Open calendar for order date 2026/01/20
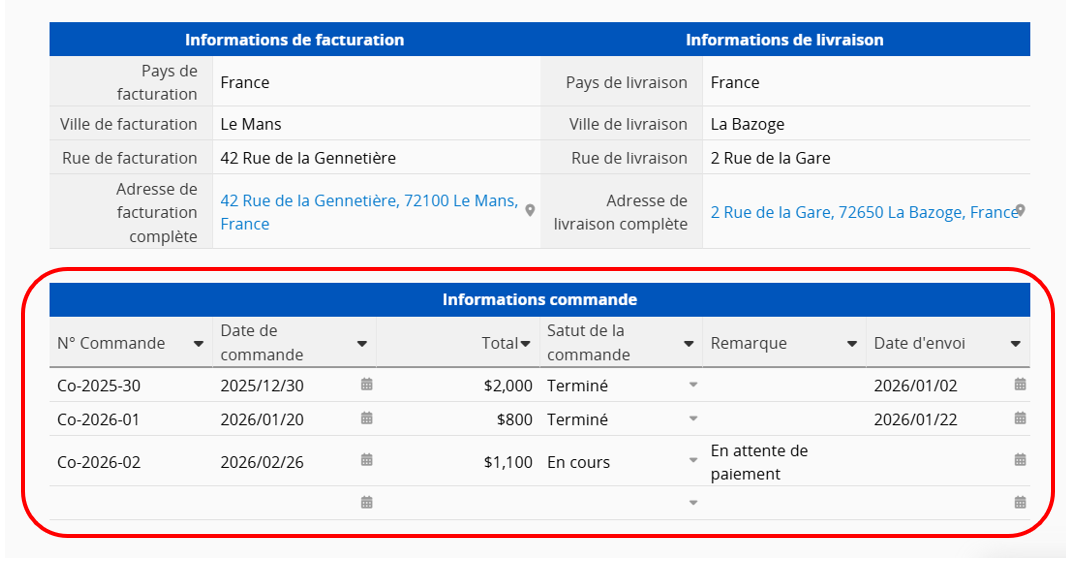This screenshot has width=1066, height=561. click(x=367, y=418)
